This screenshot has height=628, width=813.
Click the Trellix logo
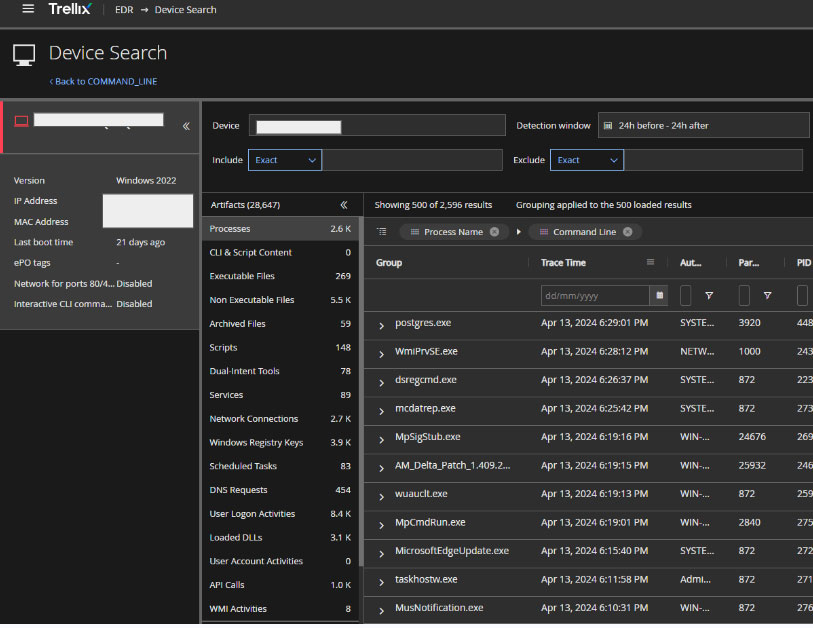coord(70,9)
